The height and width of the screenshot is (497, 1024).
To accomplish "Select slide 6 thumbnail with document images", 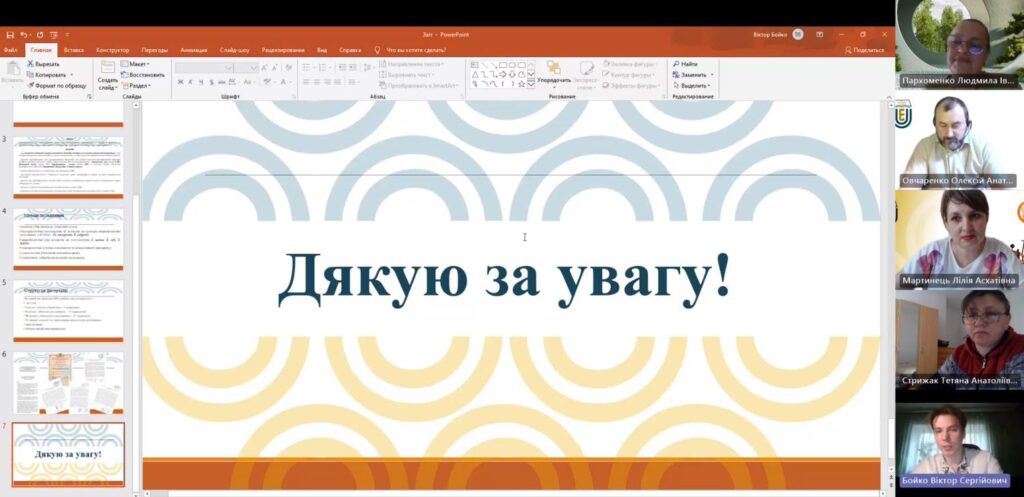I will (67, 382).
